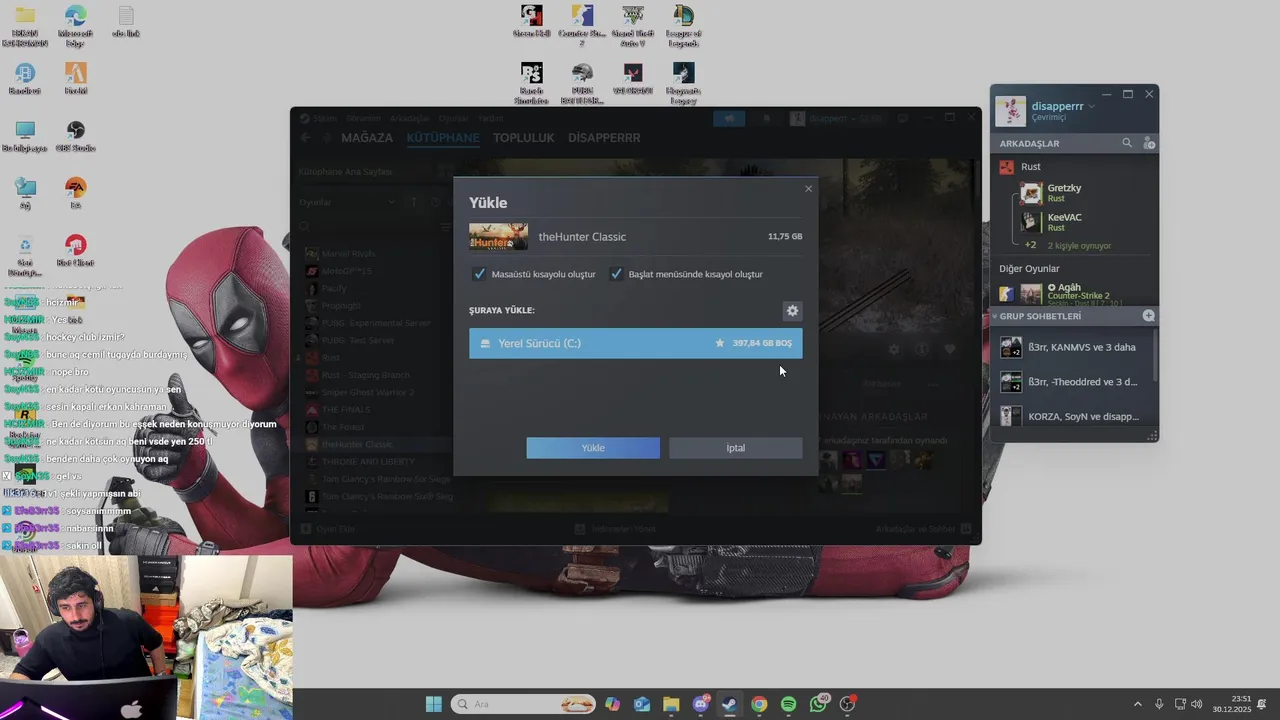Open Counter-Strike 2 desktop shortcut
The height and width of the screenshot is (720, 1280).
pos(582,27)
